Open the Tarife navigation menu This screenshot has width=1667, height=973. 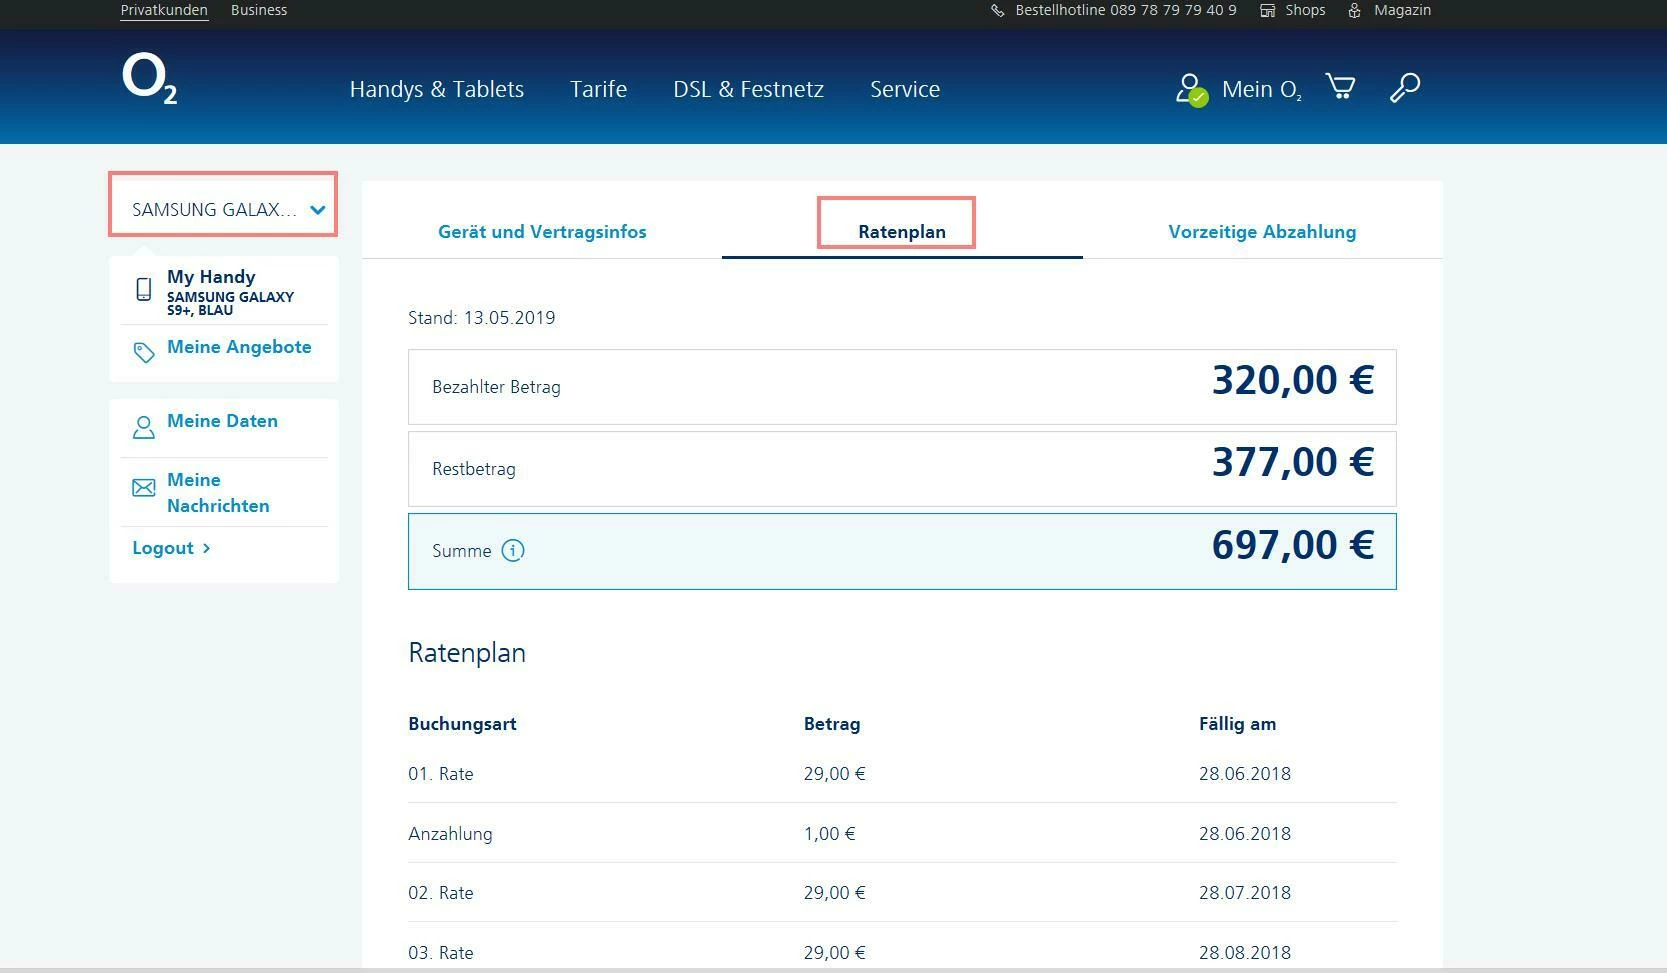pyautogui.click(x=598, y=89)
